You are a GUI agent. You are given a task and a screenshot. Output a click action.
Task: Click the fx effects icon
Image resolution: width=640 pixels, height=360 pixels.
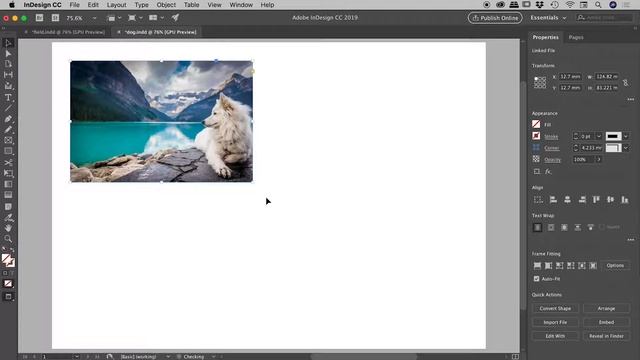point(548,171)
